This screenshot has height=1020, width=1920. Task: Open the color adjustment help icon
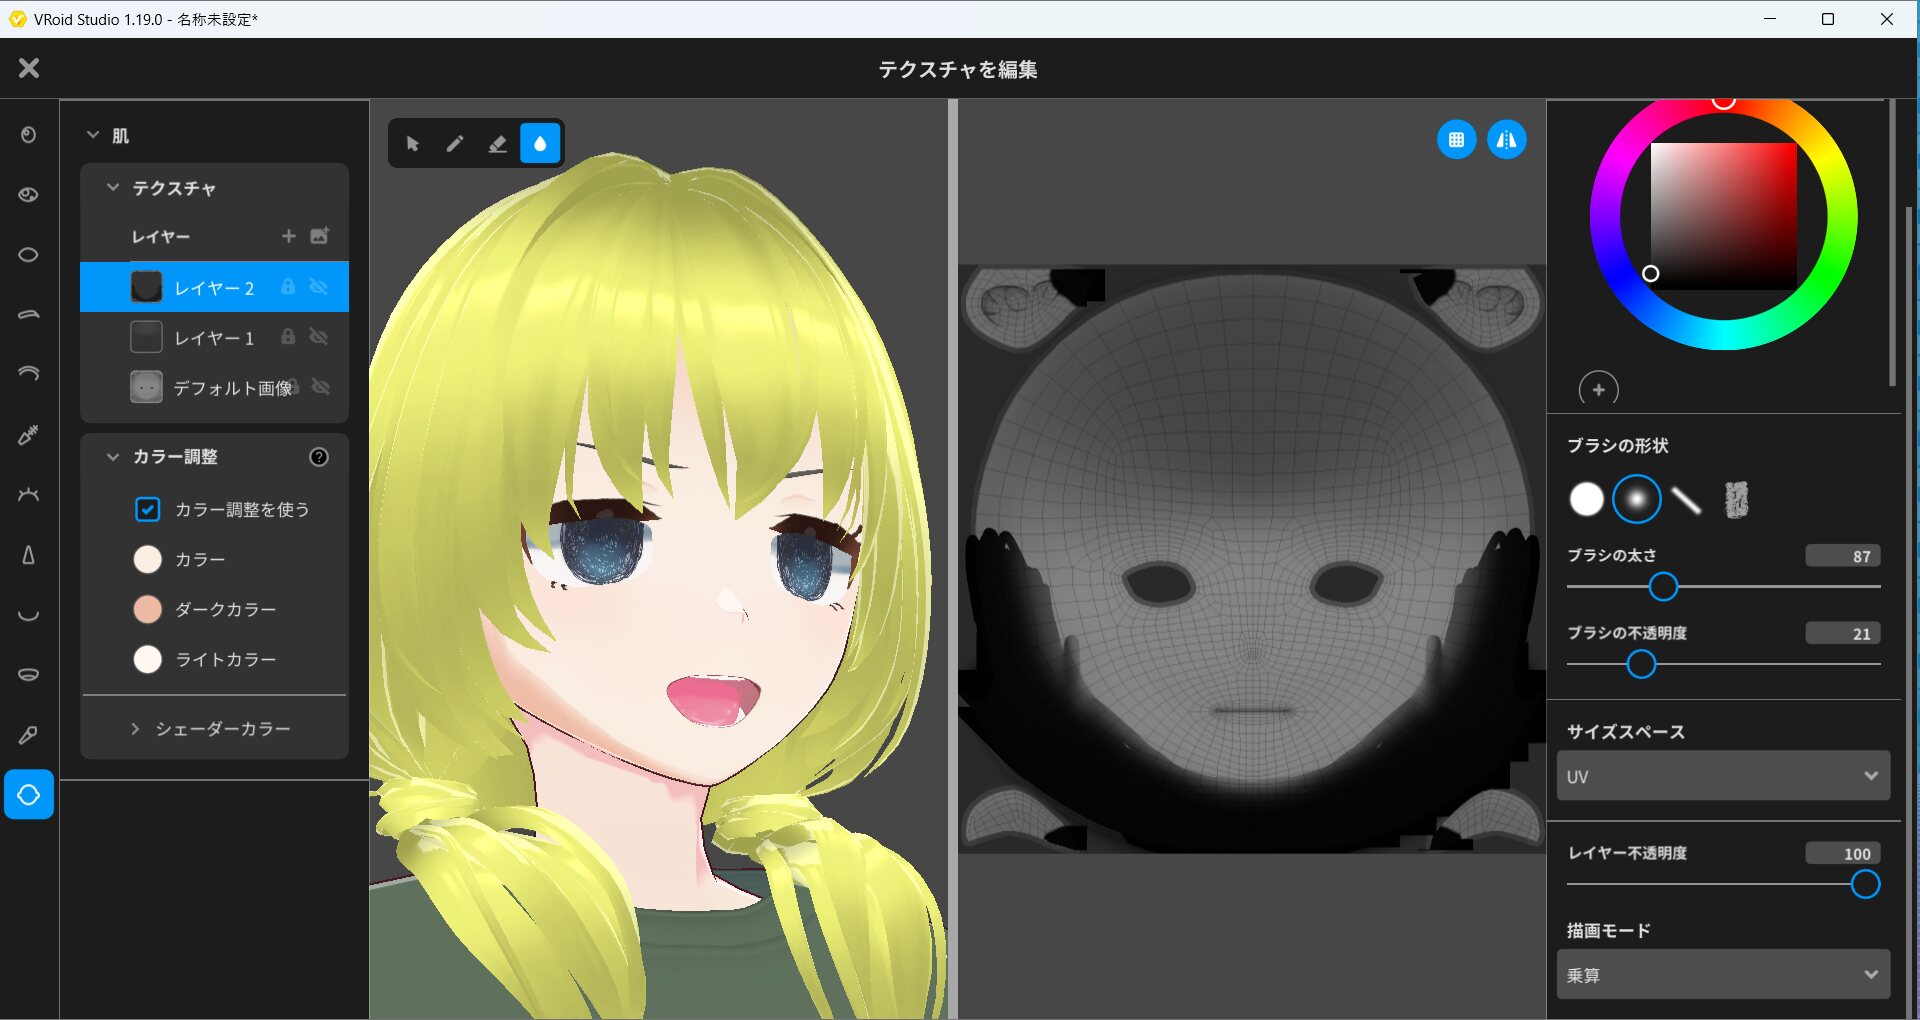(319, 457)
